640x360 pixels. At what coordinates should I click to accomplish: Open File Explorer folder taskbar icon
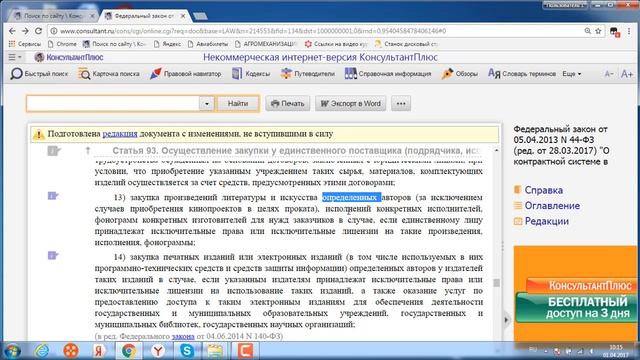click(215, 351)
